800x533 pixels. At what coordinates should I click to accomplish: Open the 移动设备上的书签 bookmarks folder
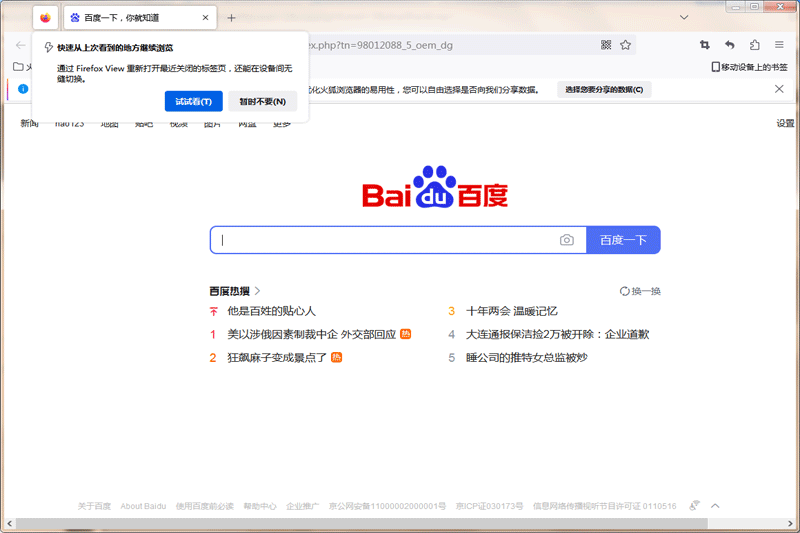click(x=749, y=67)
